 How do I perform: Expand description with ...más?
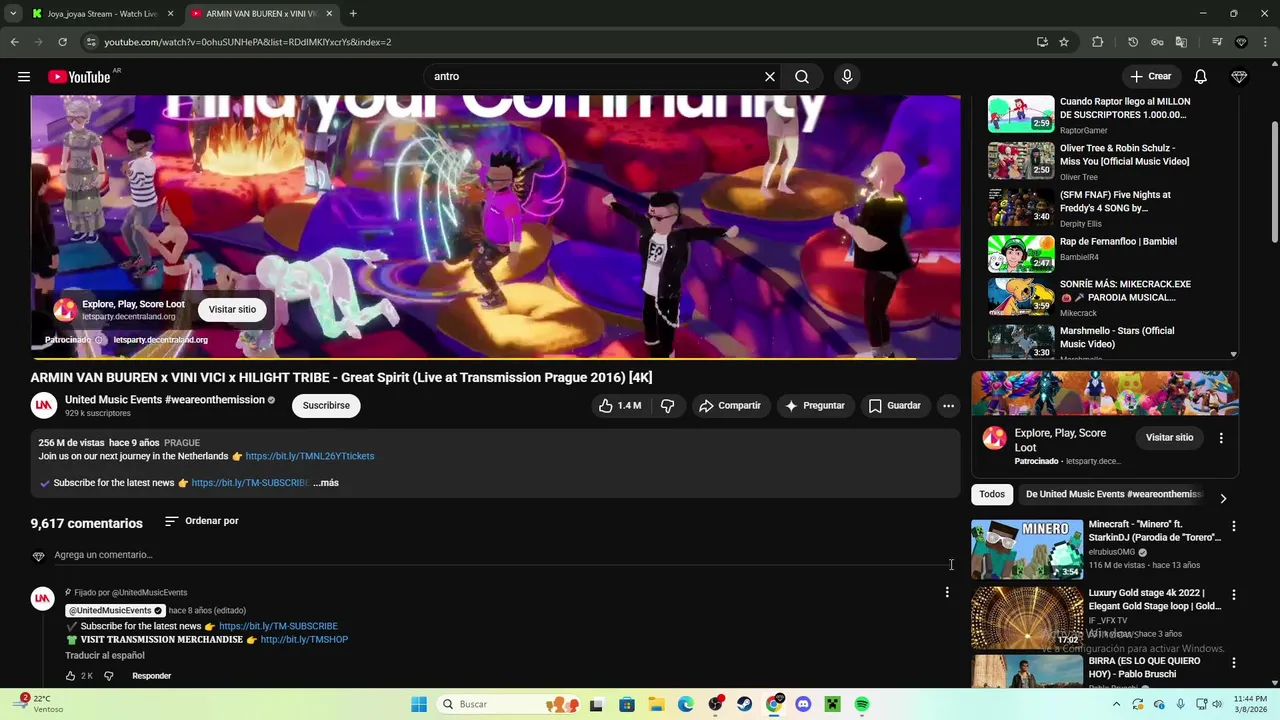326,483
